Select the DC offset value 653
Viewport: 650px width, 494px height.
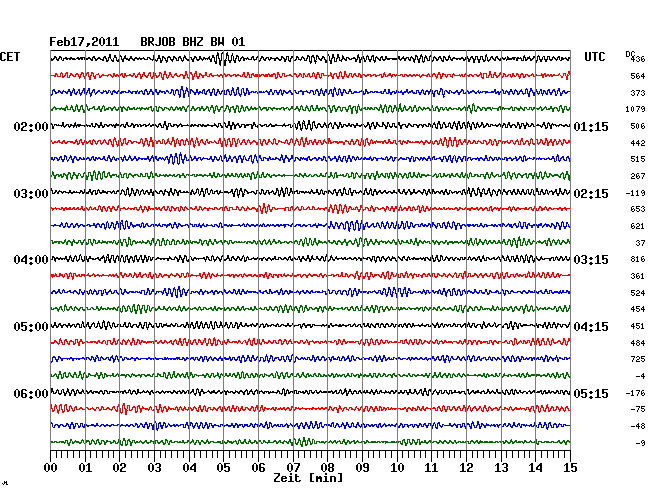click(x=638, y=209)
